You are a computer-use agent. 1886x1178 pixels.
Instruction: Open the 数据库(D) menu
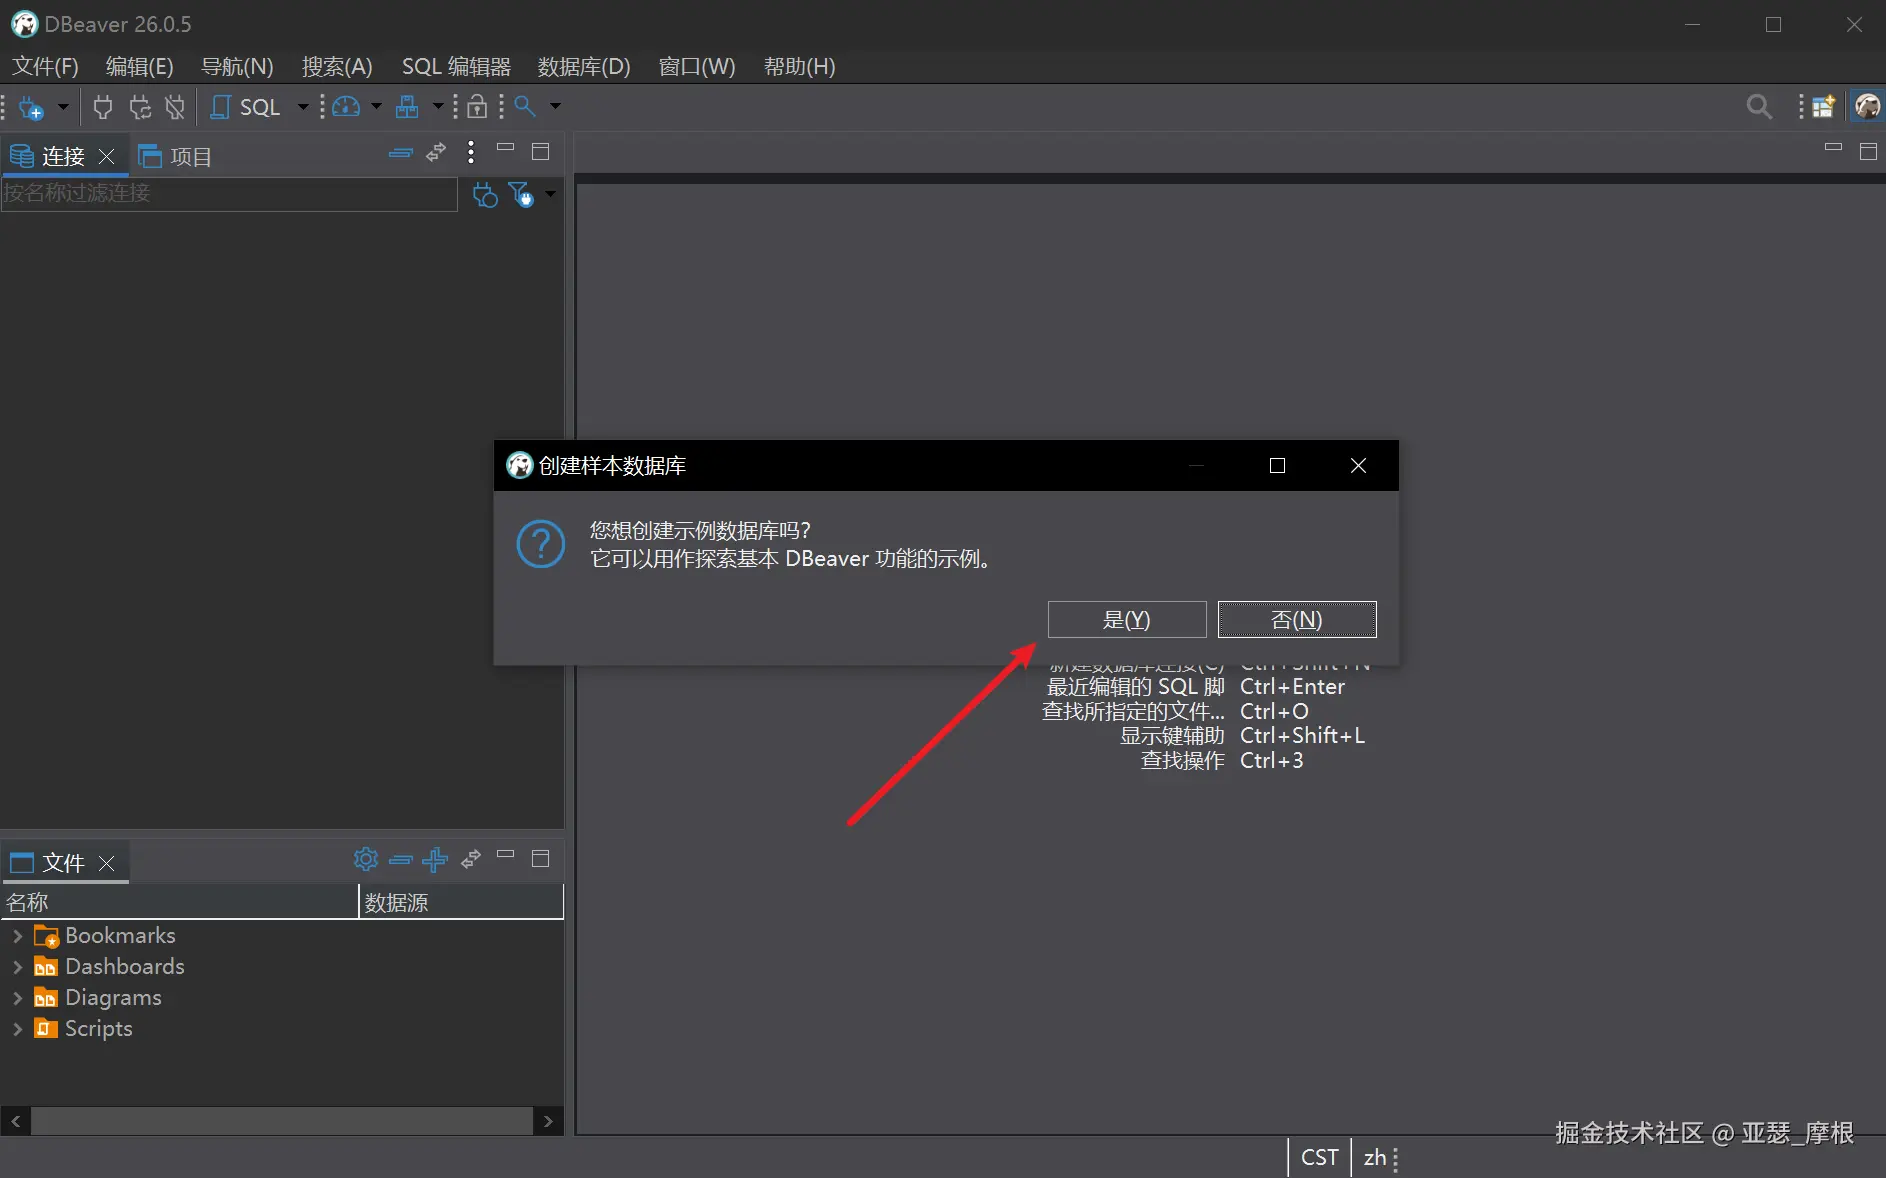point(584,67)
